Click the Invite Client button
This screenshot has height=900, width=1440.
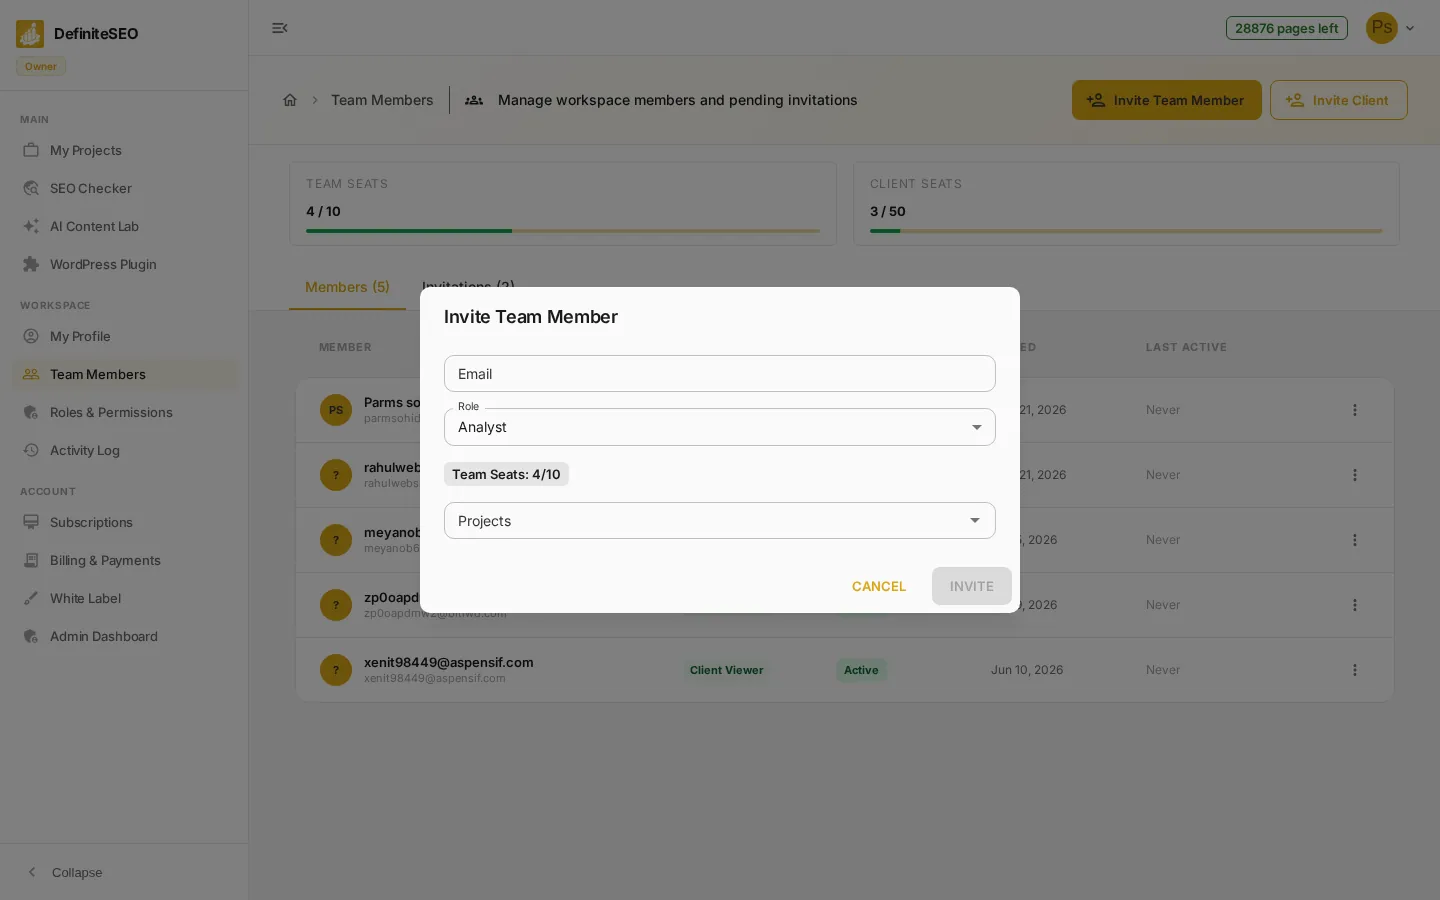(x=1339, y=100)
